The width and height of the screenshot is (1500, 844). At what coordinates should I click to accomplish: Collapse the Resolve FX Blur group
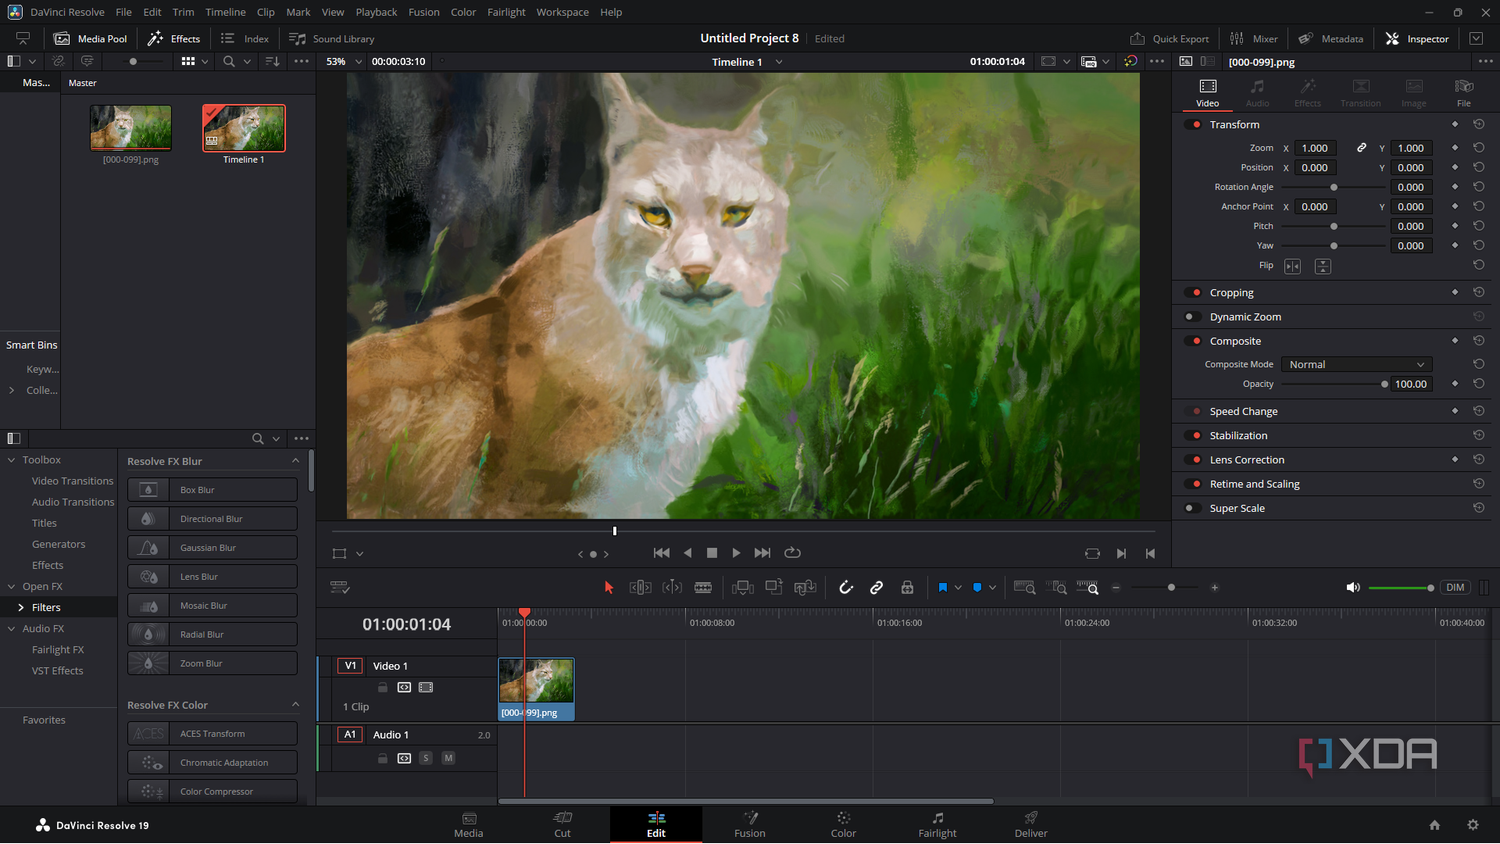click(x=295, y=461)
